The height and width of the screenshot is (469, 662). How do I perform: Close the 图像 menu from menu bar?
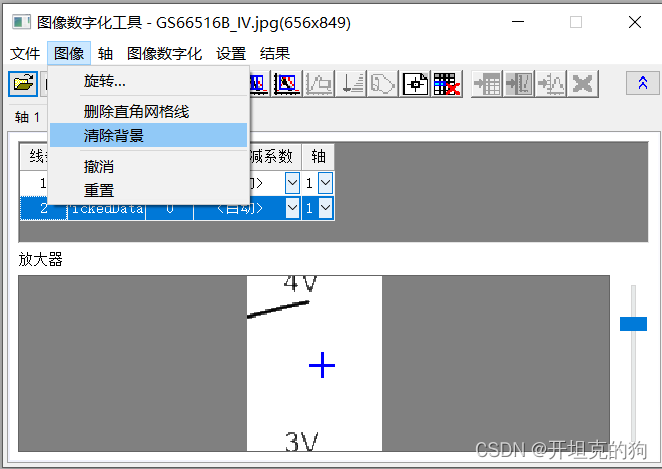click(69, 54)
